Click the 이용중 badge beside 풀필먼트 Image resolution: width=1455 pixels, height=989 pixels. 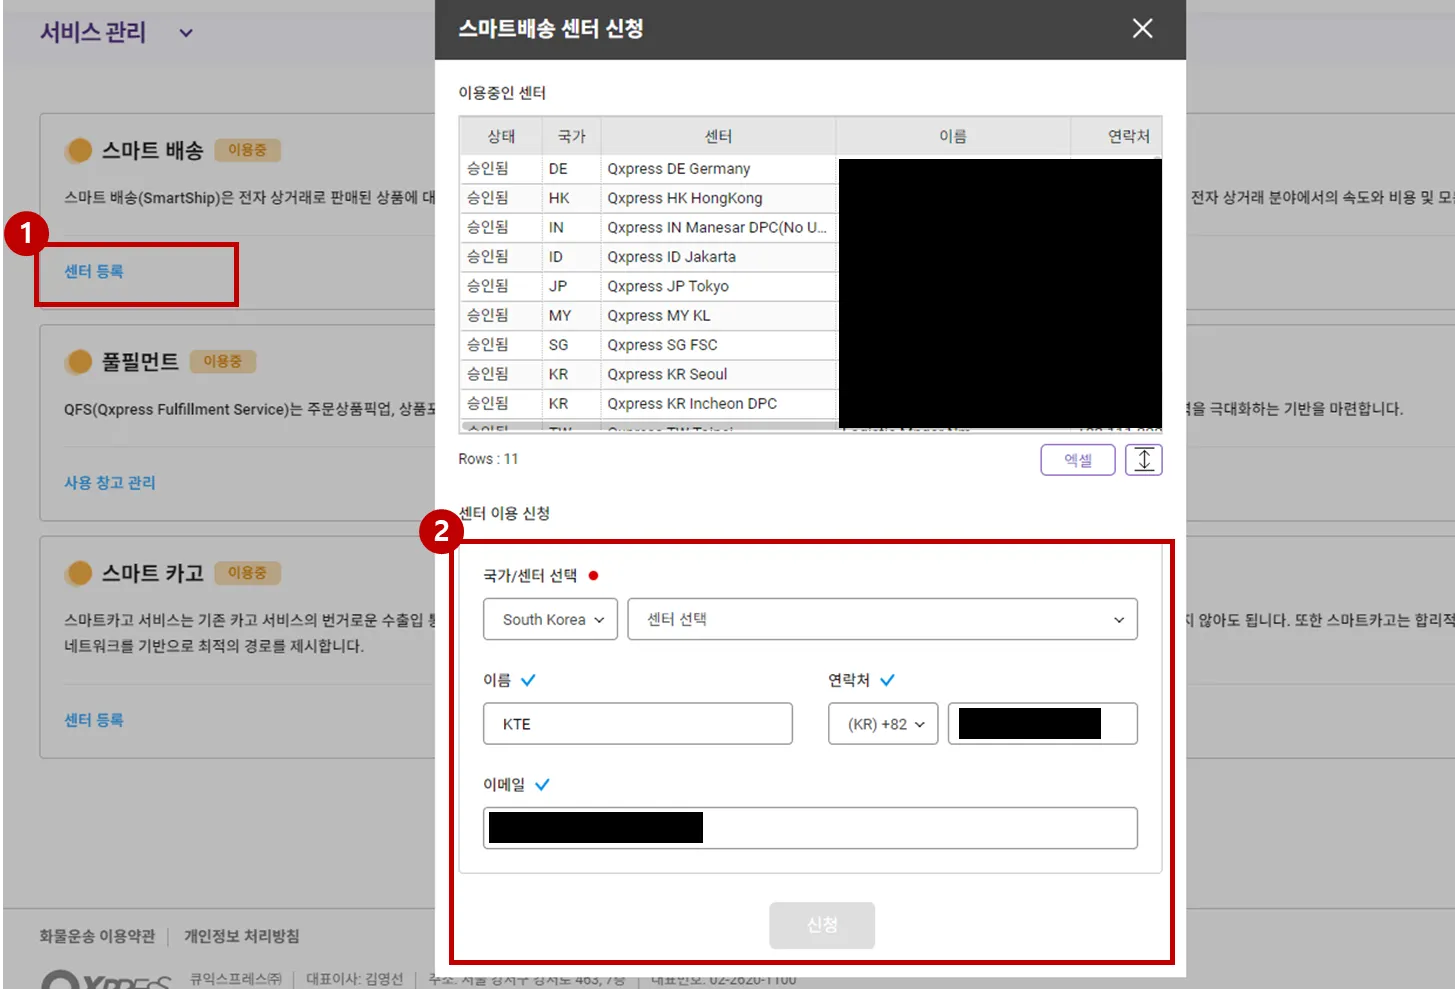point(222,361)
